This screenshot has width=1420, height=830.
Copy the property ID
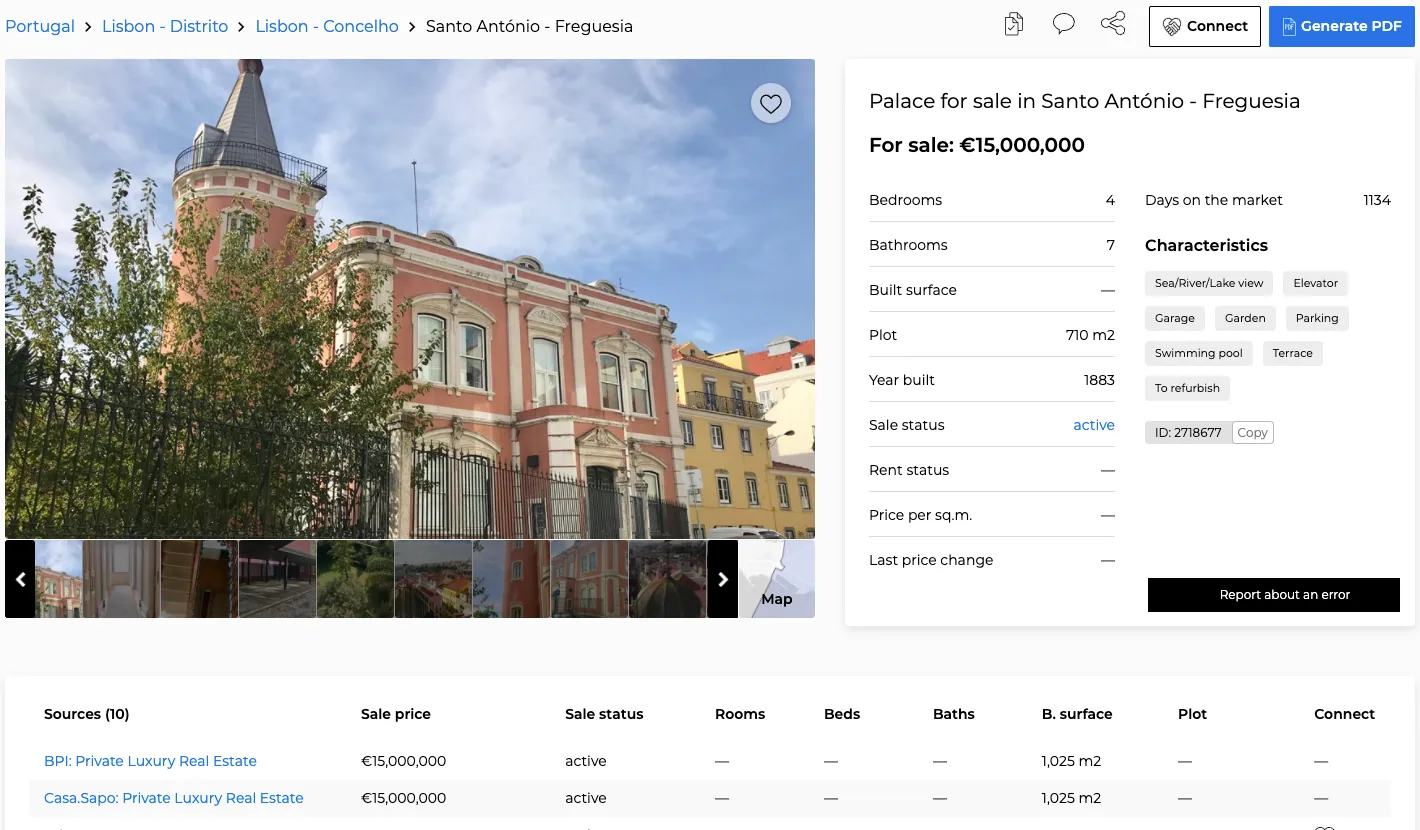(1252, 432)
